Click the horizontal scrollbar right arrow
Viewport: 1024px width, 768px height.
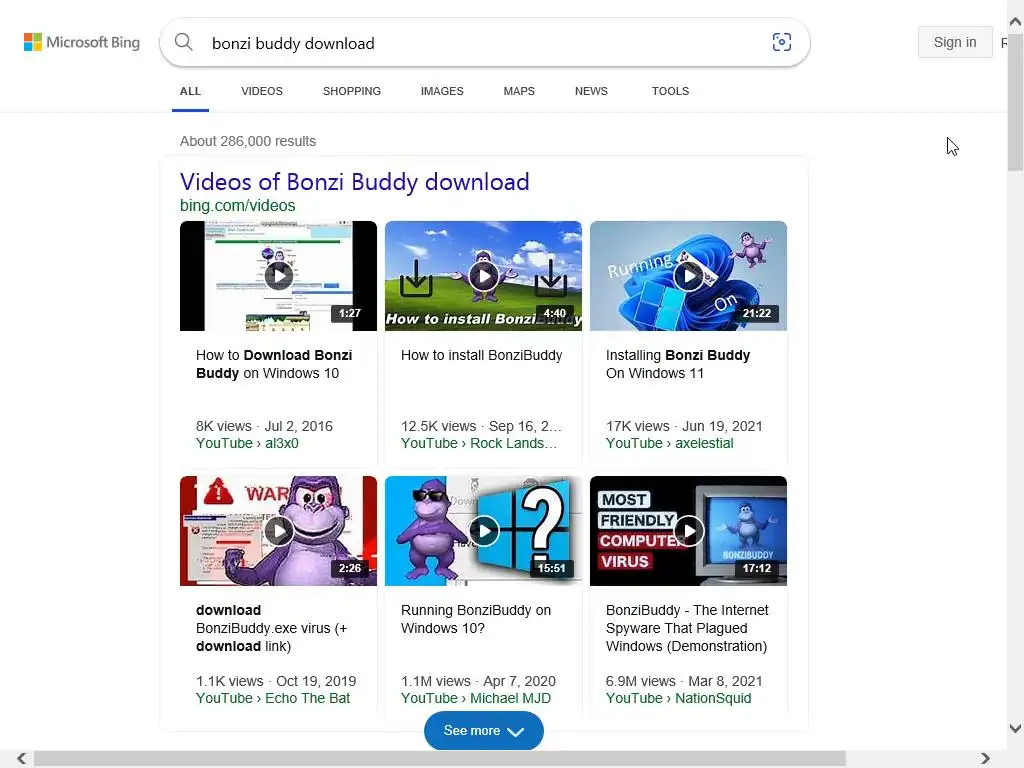coord(985,758)
